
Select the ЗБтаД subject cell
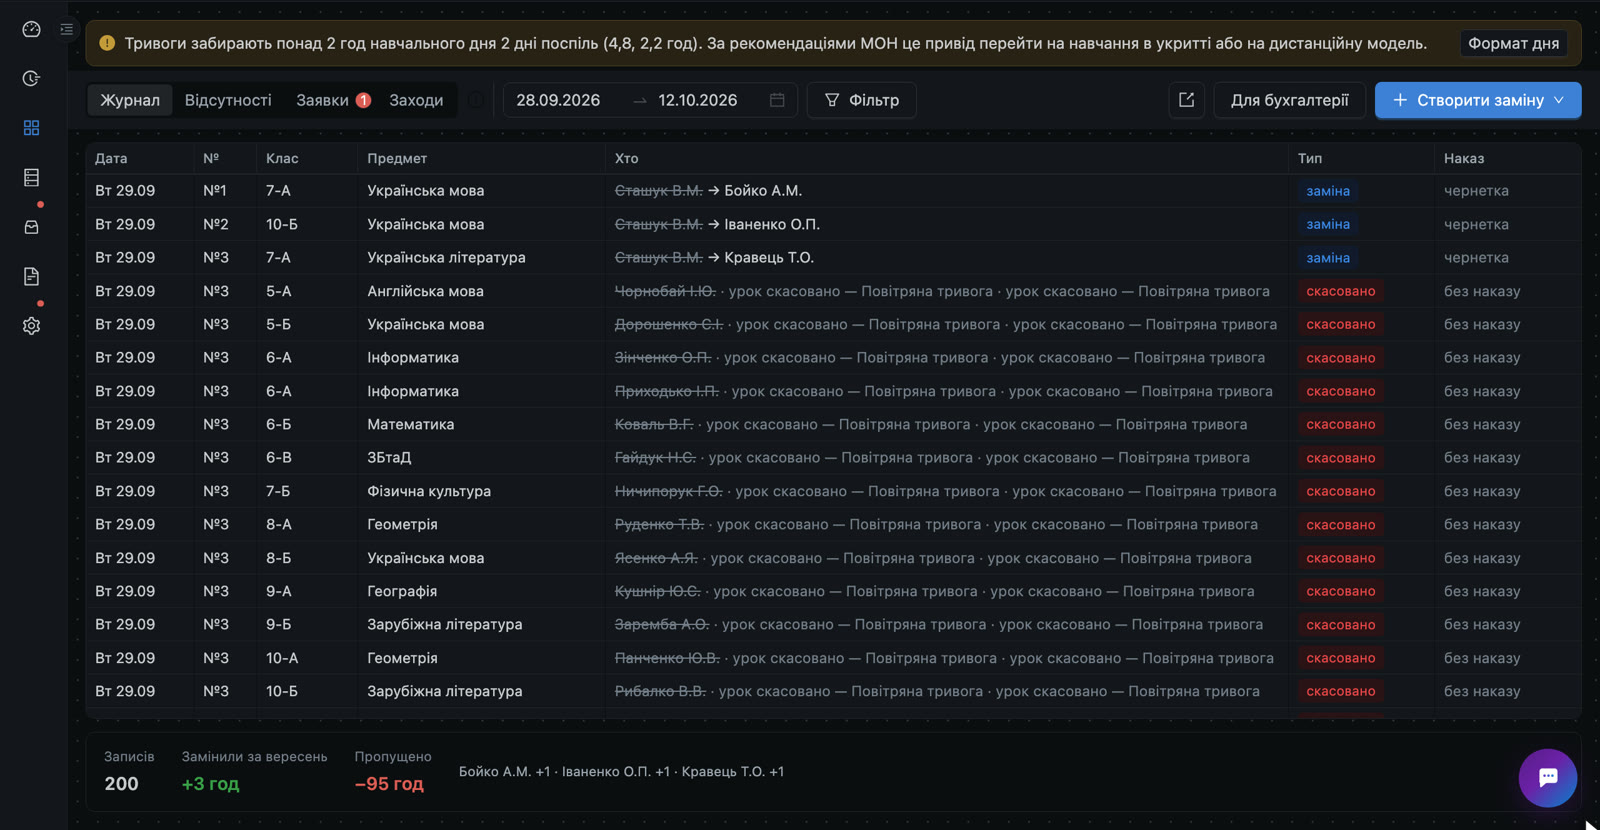click(x=389, y=458)
